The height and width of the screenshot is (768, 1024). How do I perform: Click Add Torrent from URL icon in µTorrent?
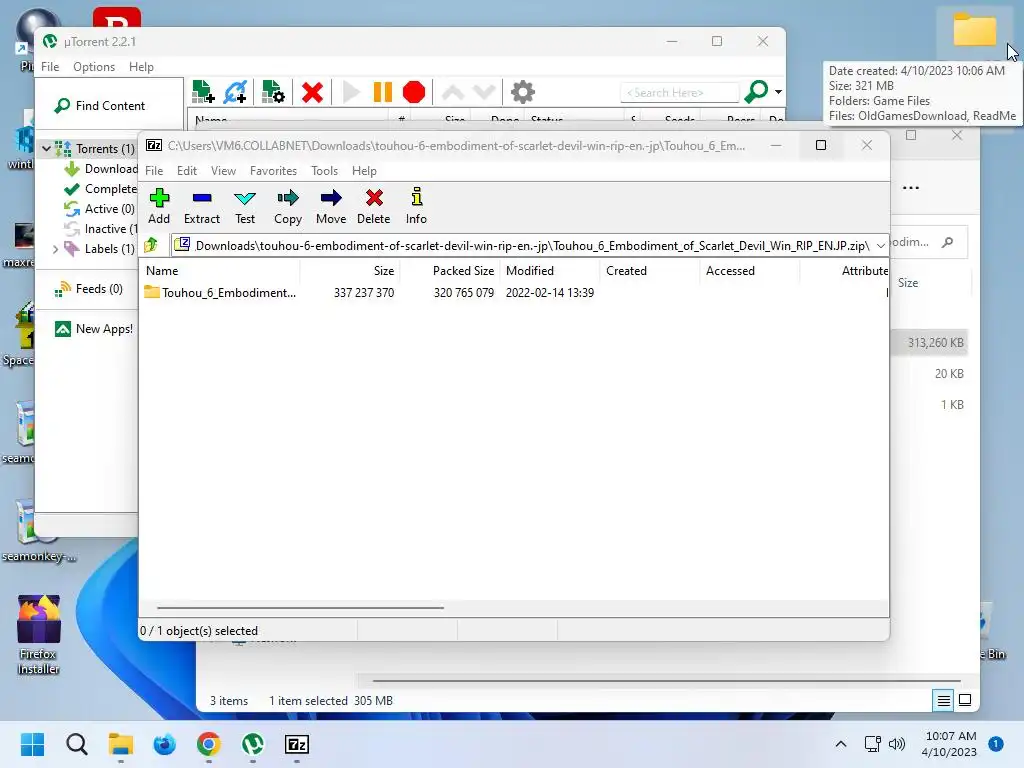pos(235,92)
